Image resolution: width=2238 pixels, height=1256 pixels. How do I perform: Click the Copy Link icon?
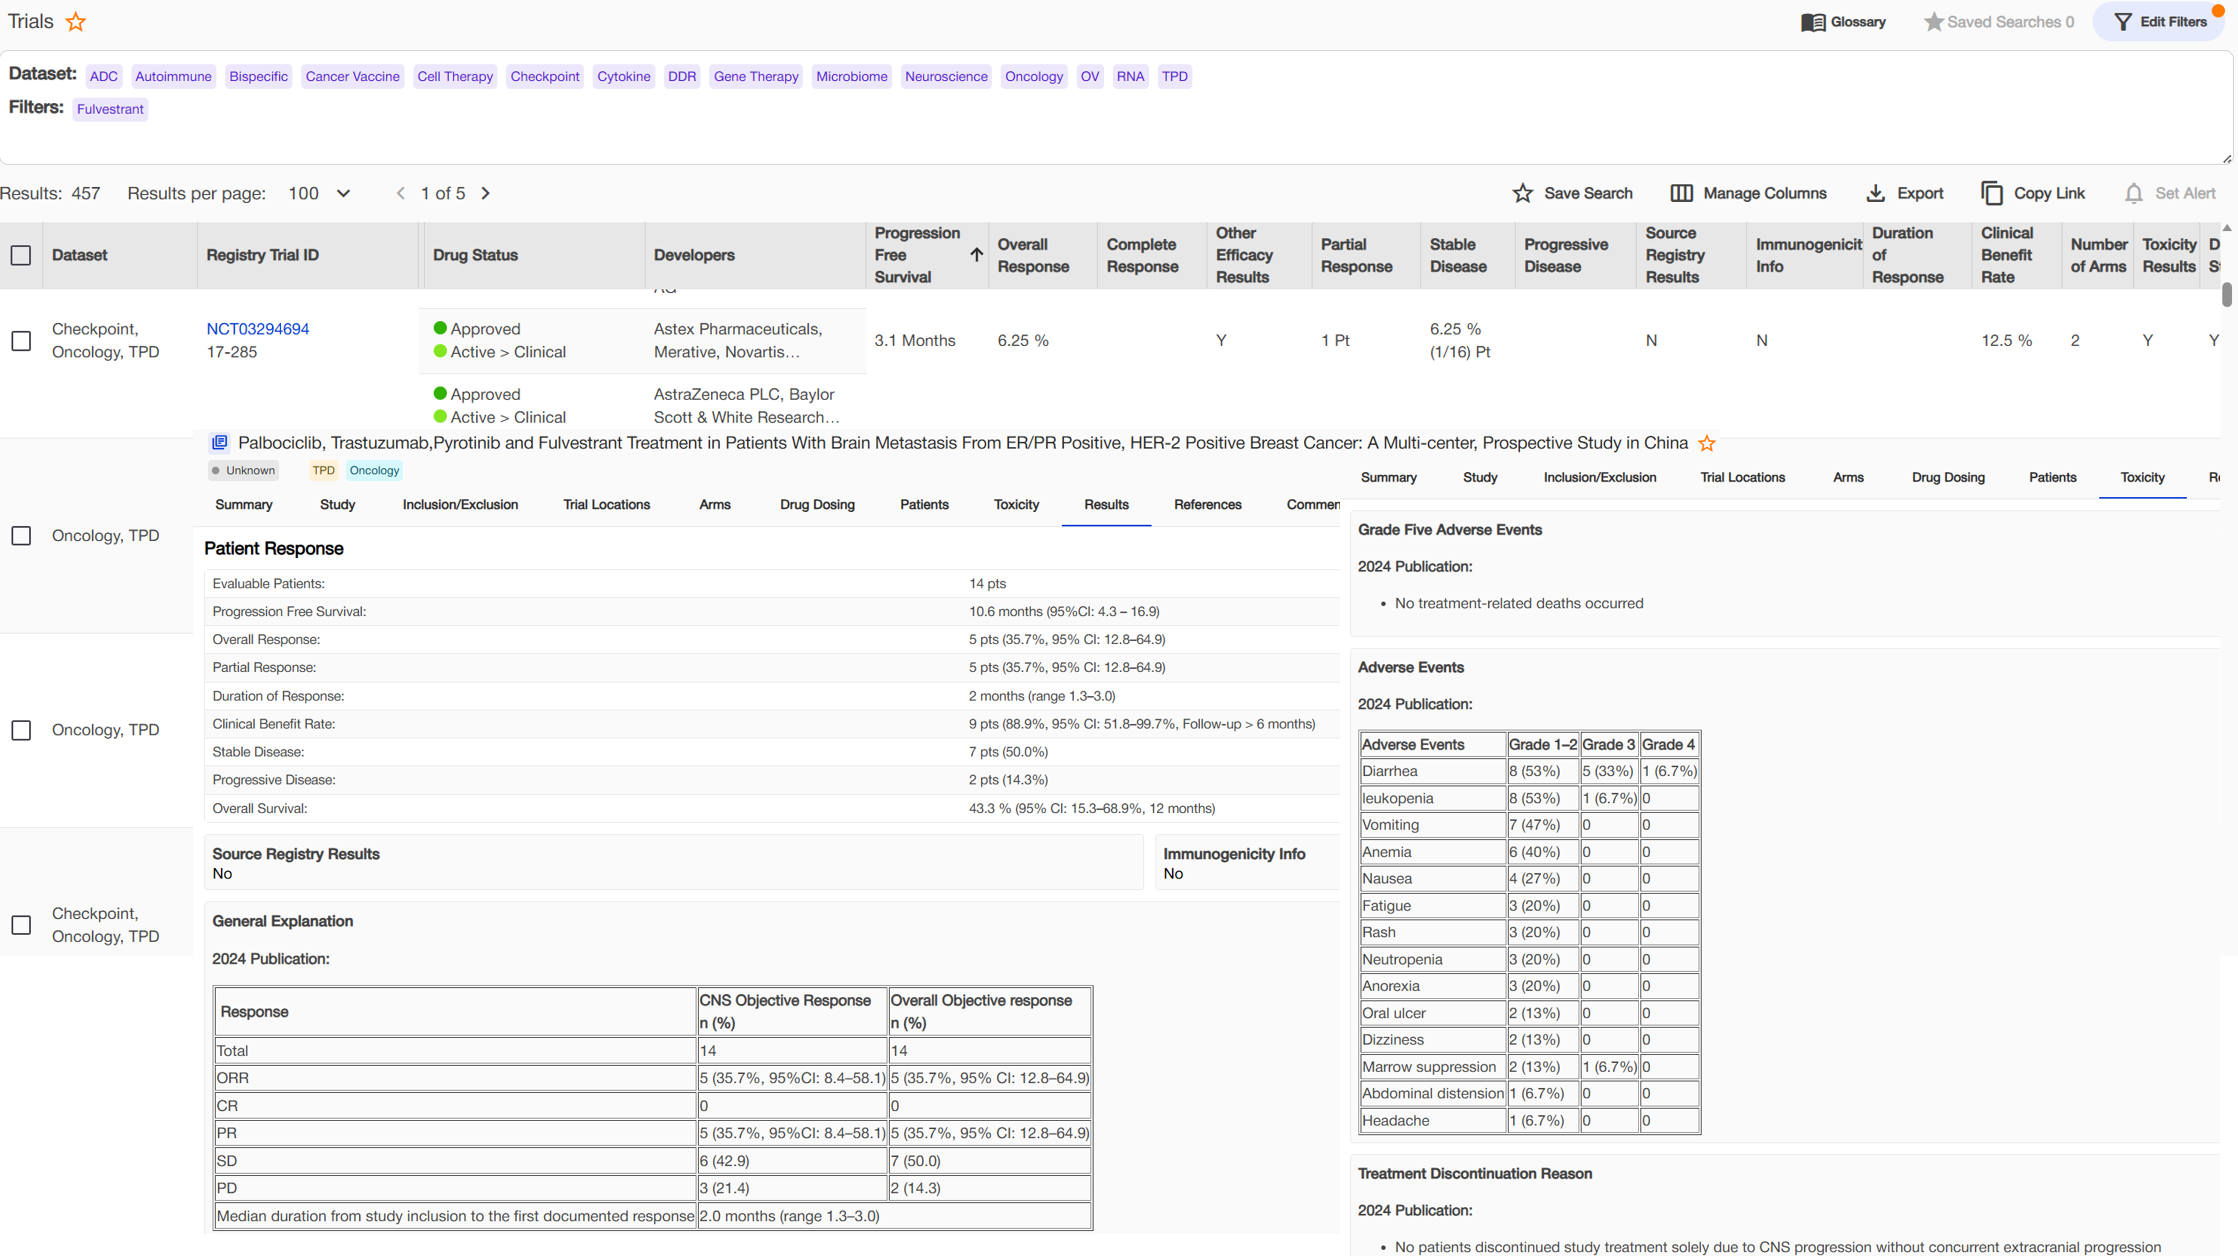1991,193
